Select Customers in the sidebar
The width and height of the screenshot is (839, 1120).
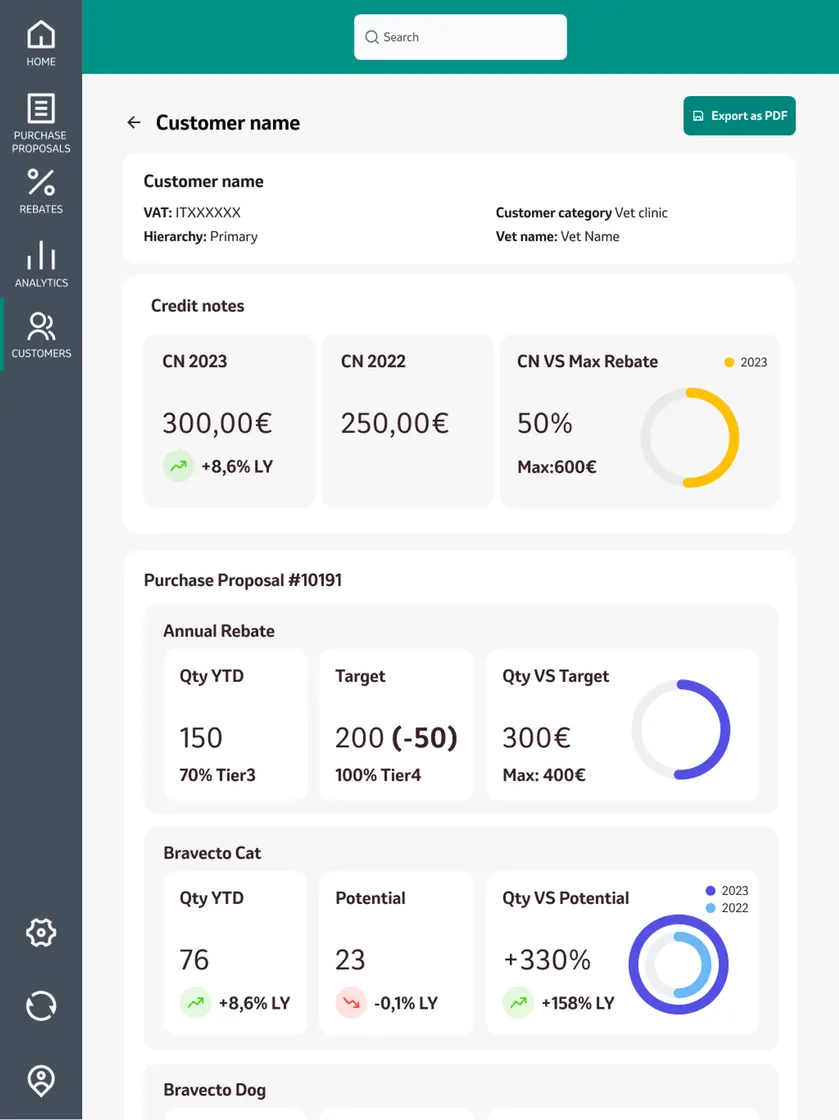point(41,335)
